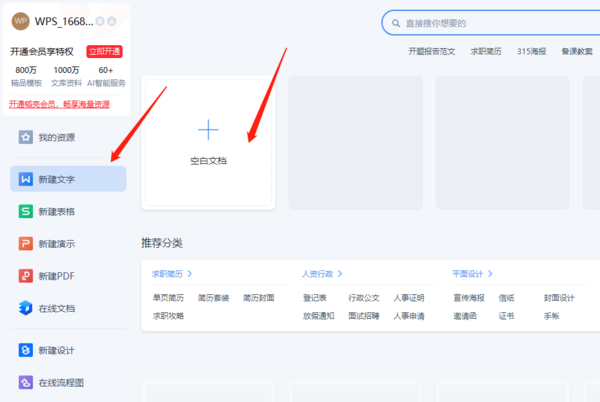Expand the 求职简历 category arrow
Image resolution: width=600 pixels, height=402 pixels.
(190, 273)
